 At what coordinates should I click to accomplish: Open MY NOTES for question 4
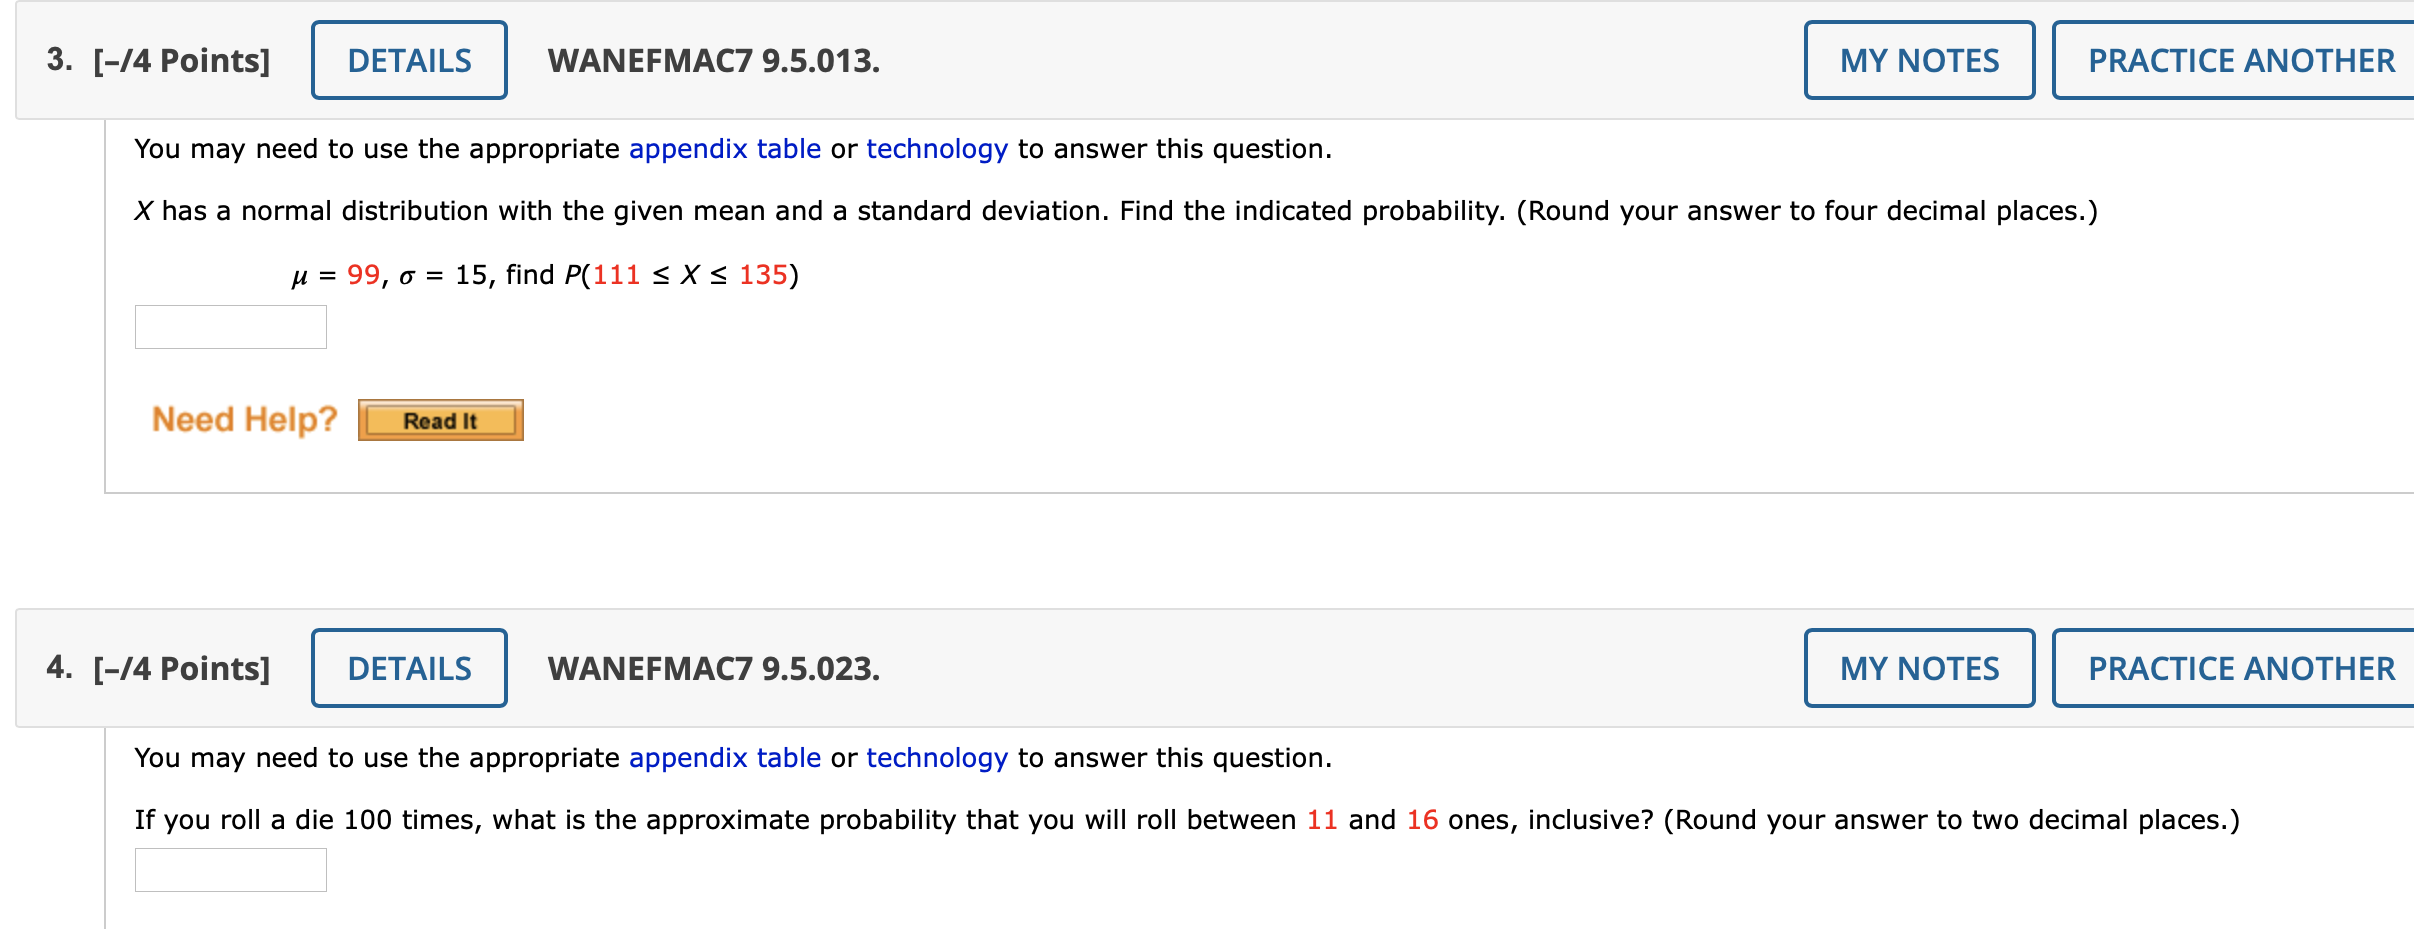click(x=1919, y=667)
